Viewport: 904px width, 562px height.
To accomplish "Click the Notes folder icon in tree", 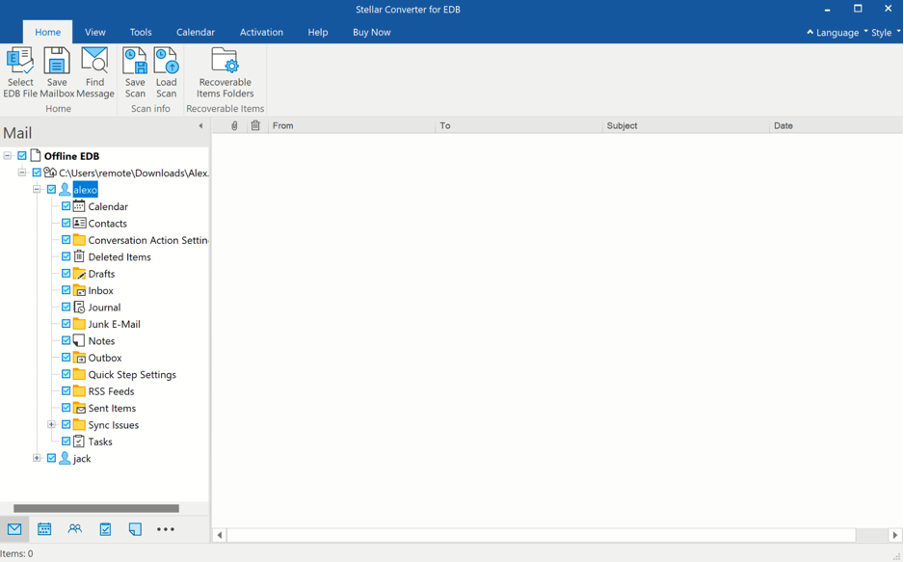I will pos(79,341).
